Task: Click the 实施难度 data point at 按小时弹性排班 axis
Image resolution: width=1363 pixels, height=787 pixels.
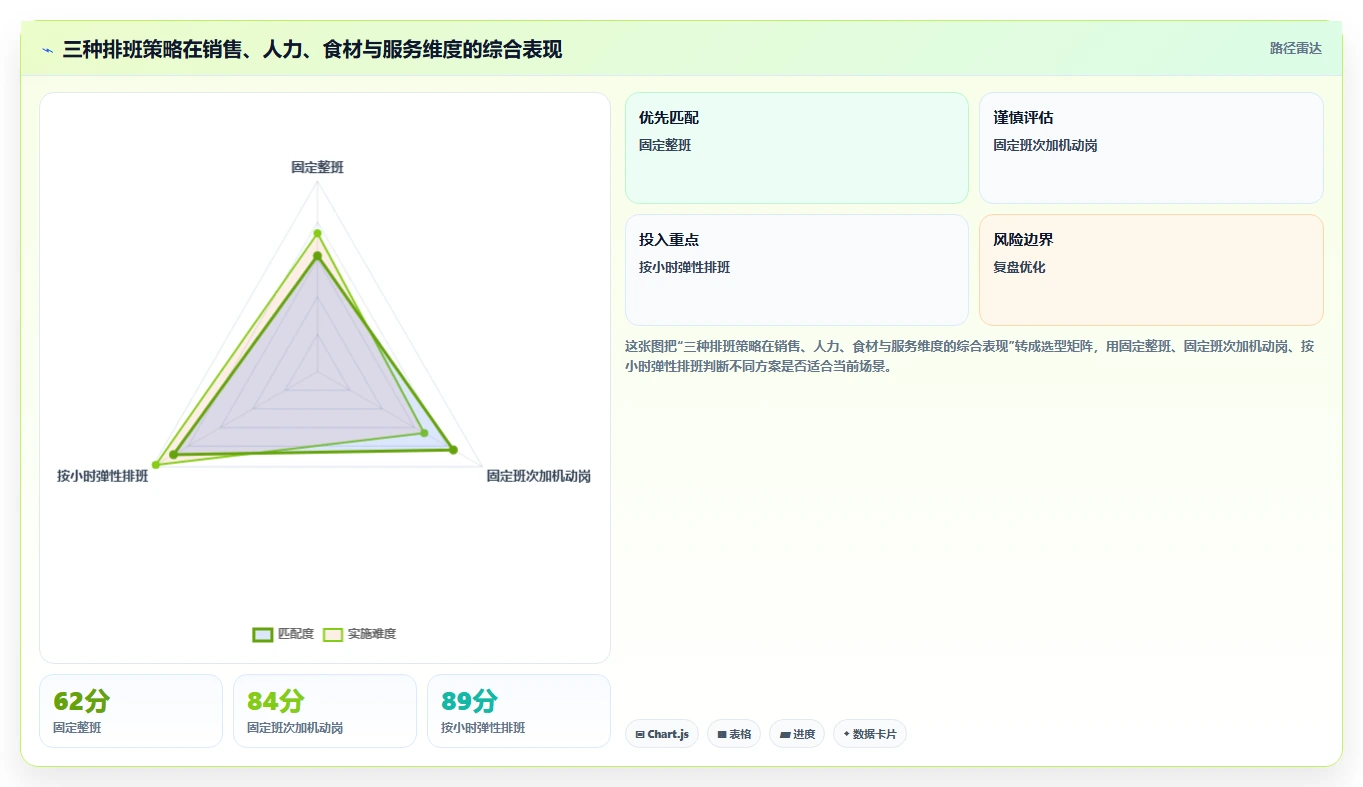Action: pos(155,465)
